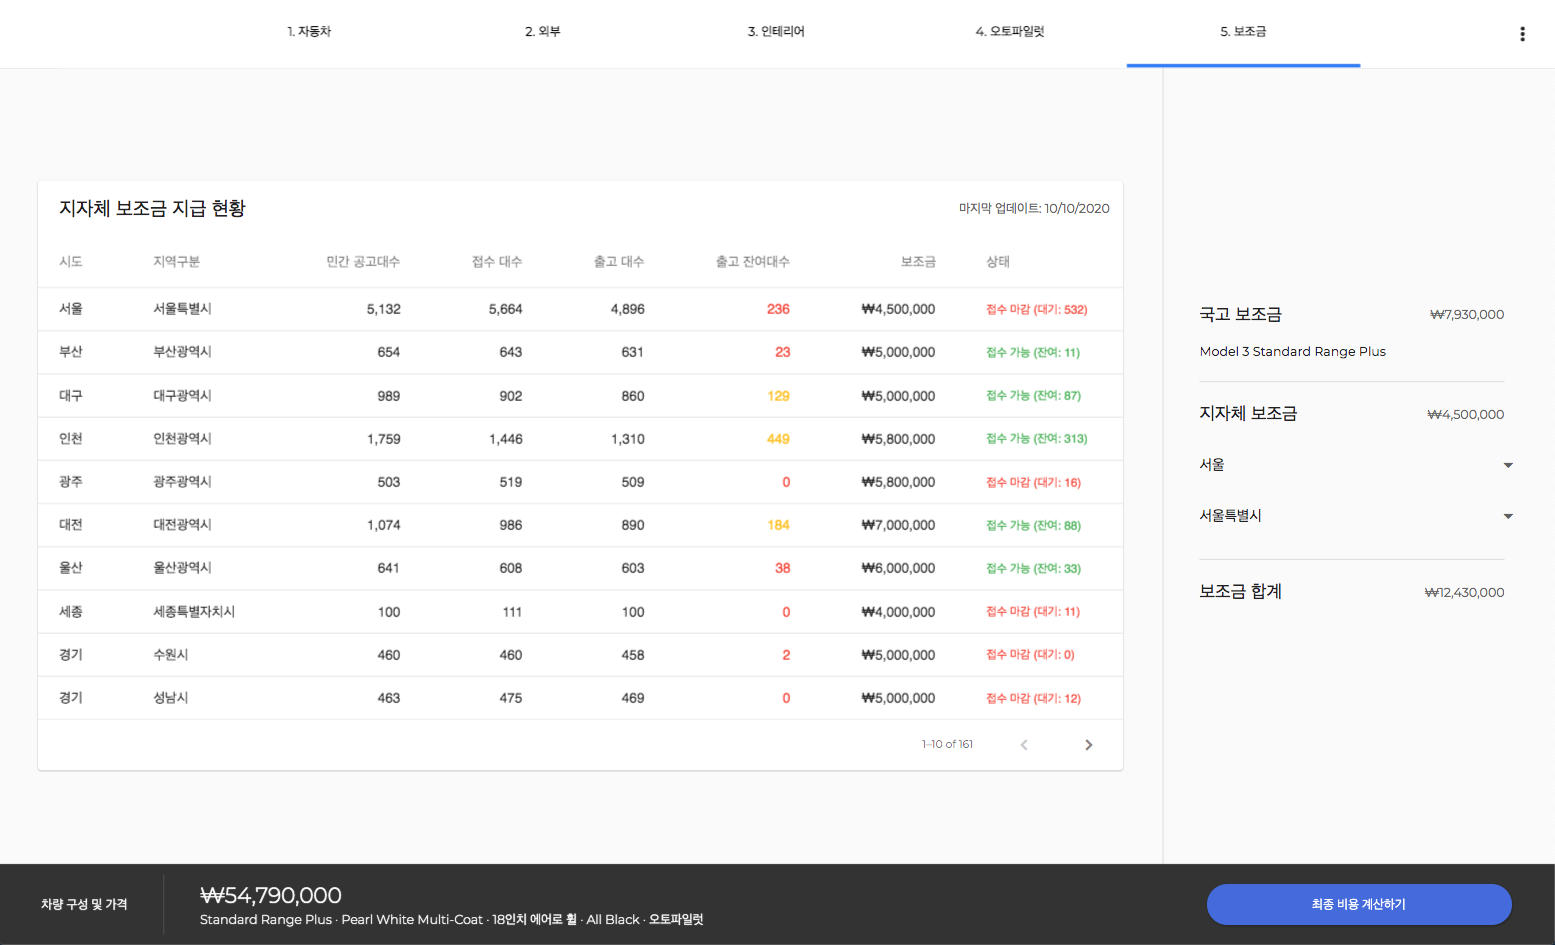Select the 인천광역시 row cell
The width and height of the screenshot is (1555, 945).
pyautogui.click(x=182, y=439)
